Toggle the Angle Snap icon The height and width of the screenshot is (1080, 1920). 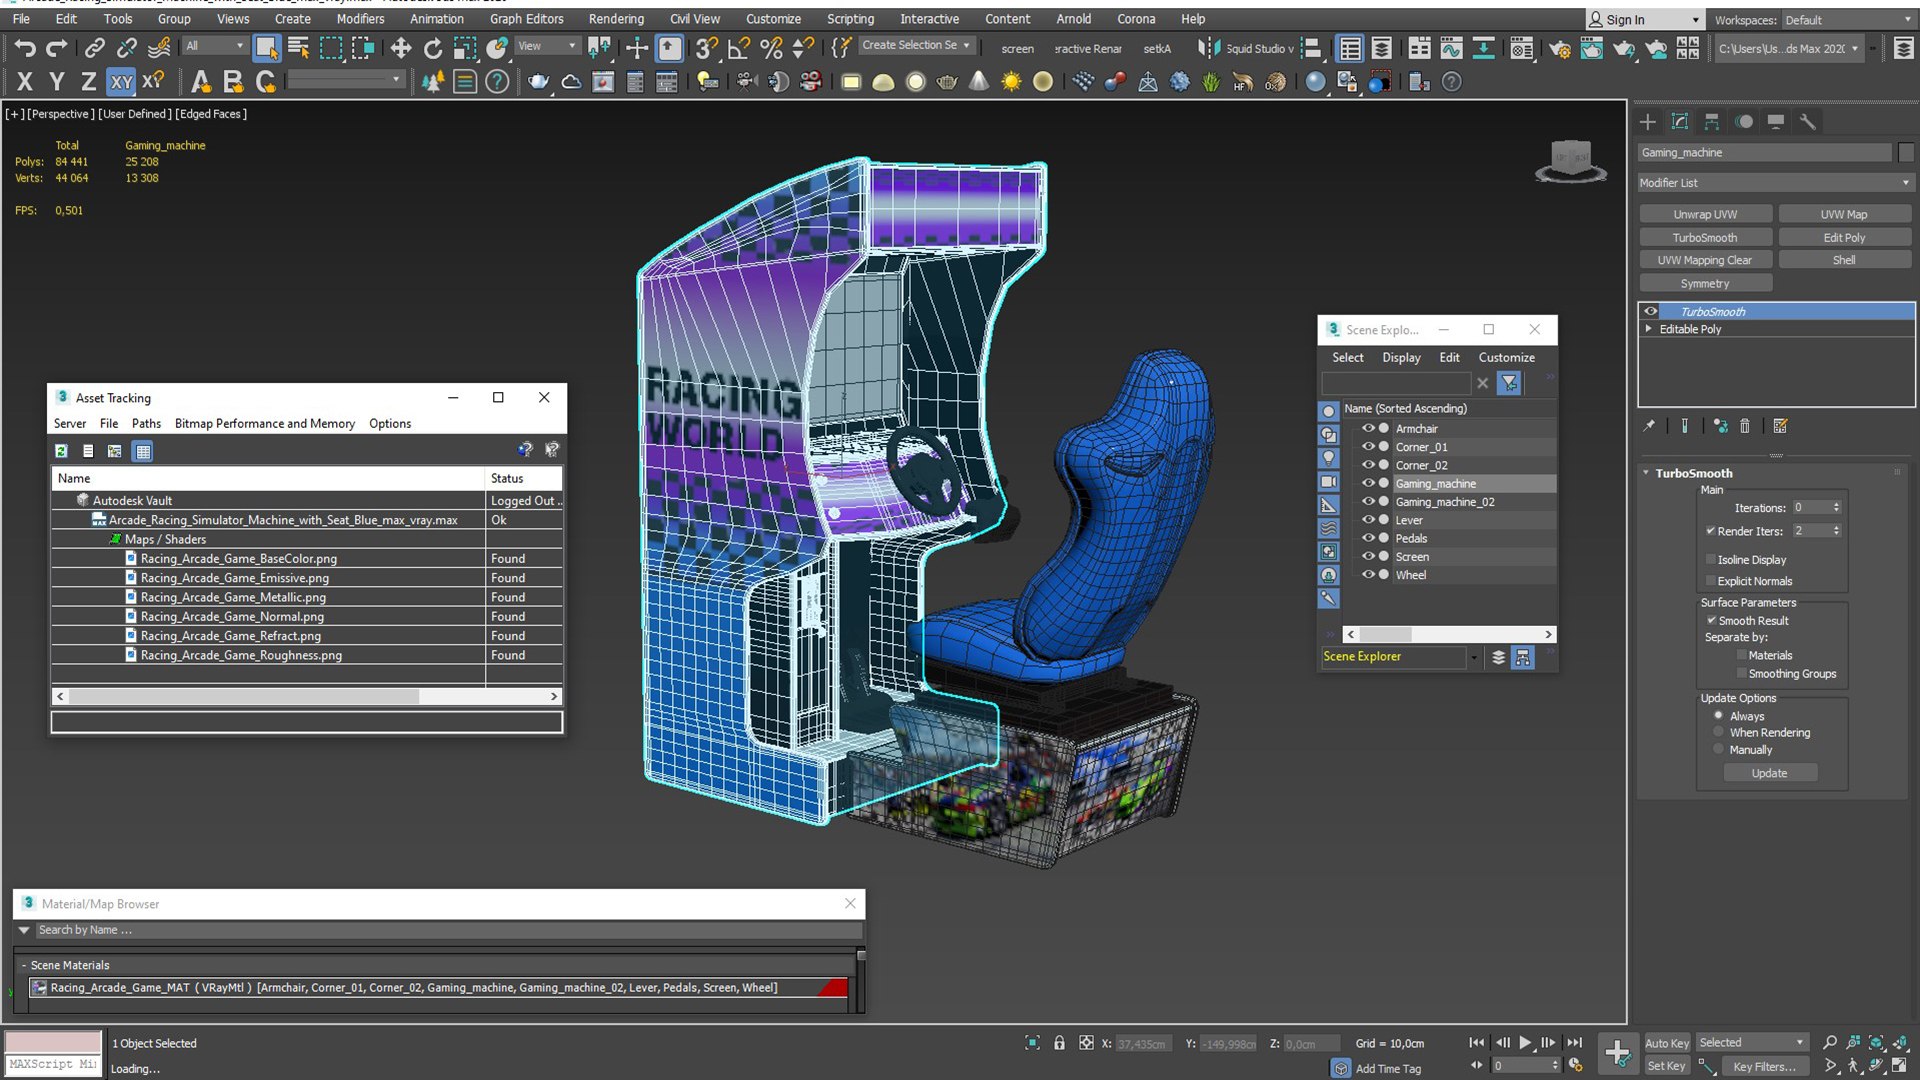739,48
